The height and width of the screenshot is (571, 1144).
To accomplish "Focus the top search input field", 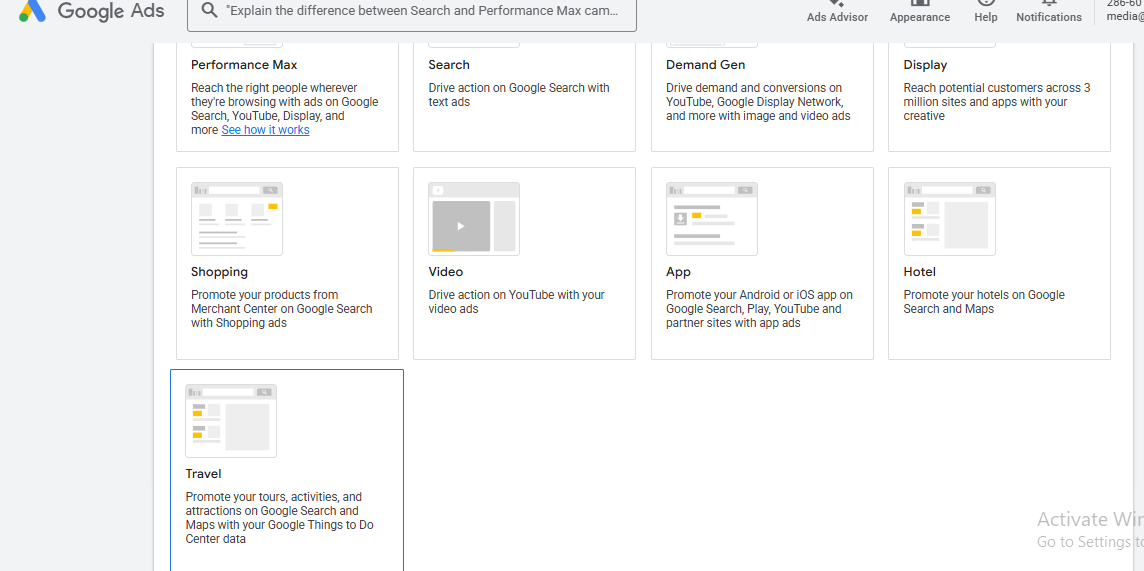I will coord(411,12).
